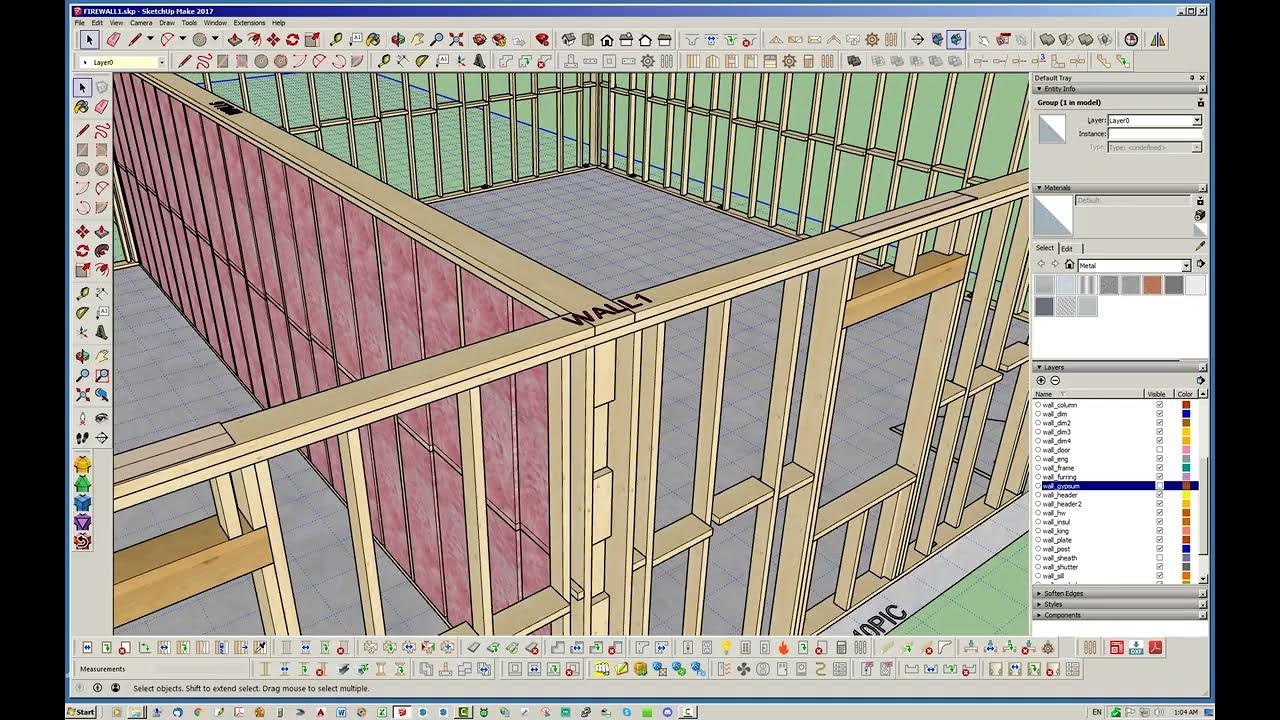
Task: Open the Draw menu
Action: 166,22
